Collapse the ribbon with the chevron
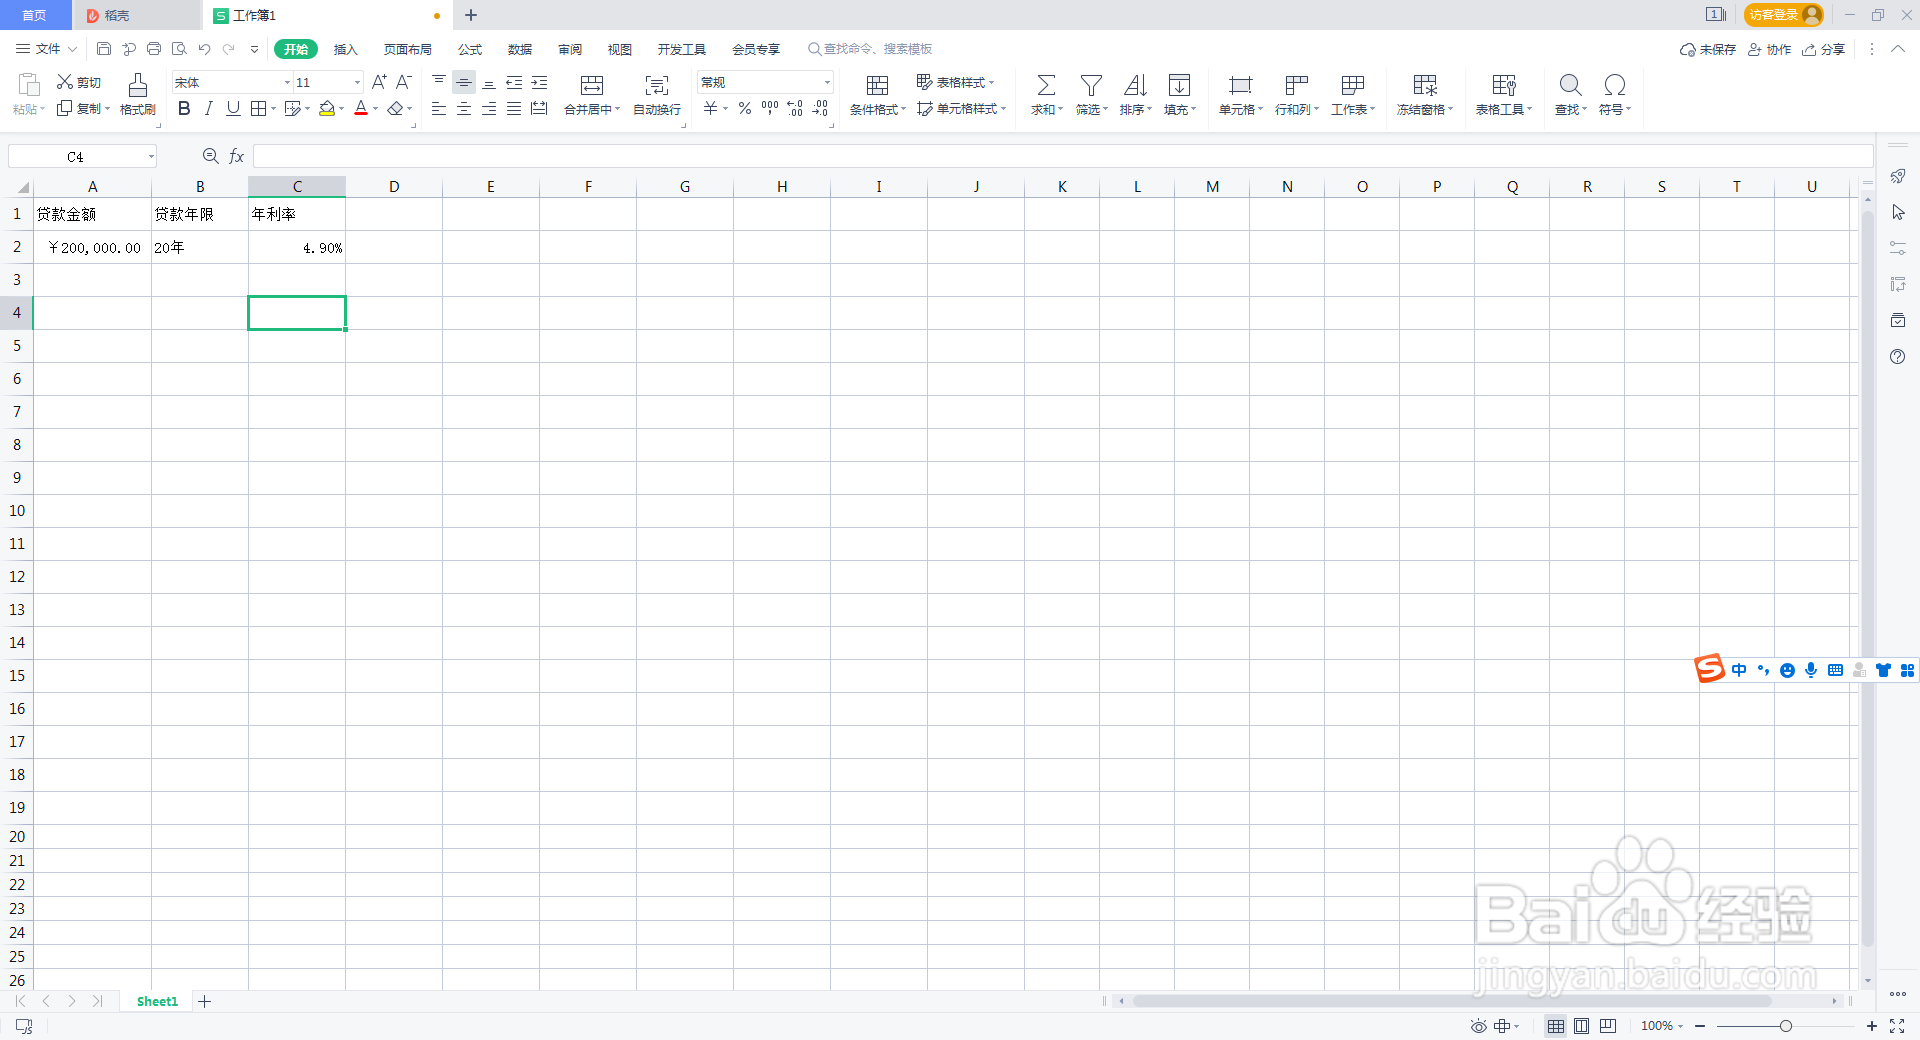 tap(1897, 49)
